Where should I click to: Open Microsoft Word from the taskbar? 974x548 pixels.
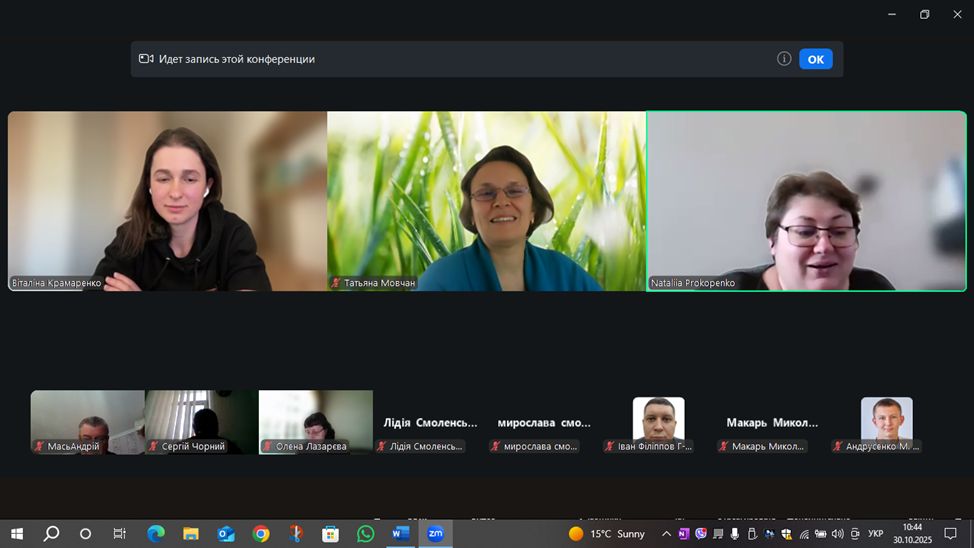click(400, 534)
